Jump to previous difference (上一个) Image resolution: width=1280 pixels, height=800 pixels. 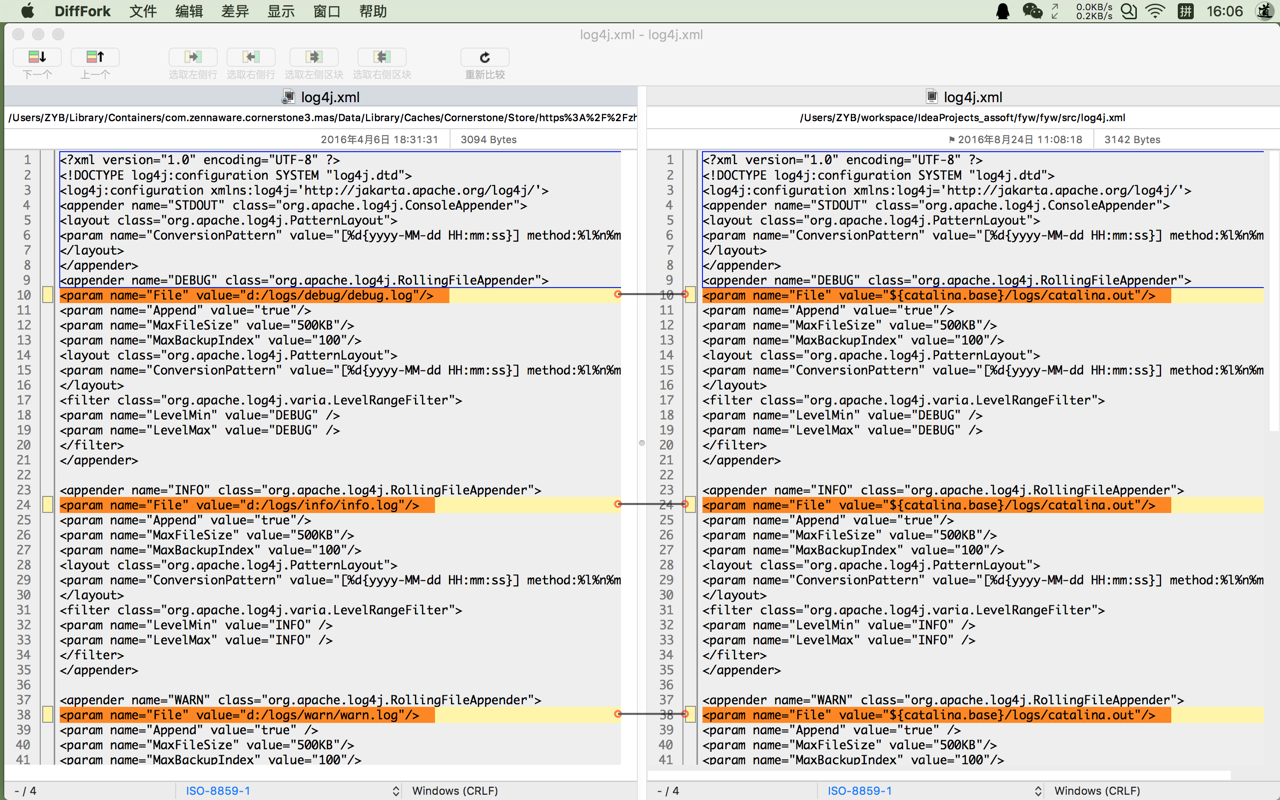(95, 57)
